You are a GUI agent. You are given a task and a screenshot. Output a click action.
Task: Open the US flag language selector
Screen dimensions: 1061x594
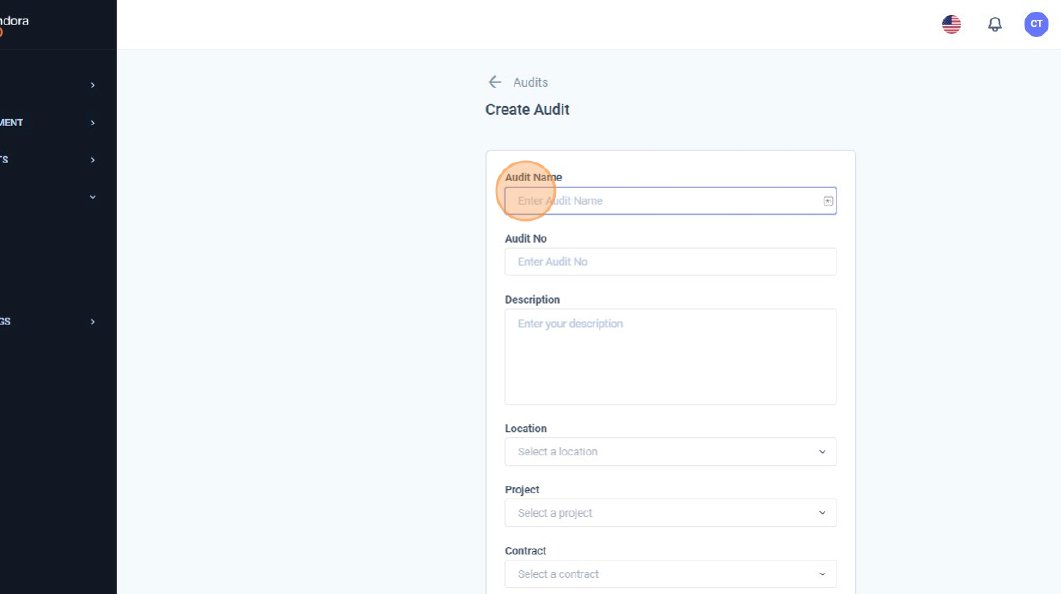(x=951, y=25)
